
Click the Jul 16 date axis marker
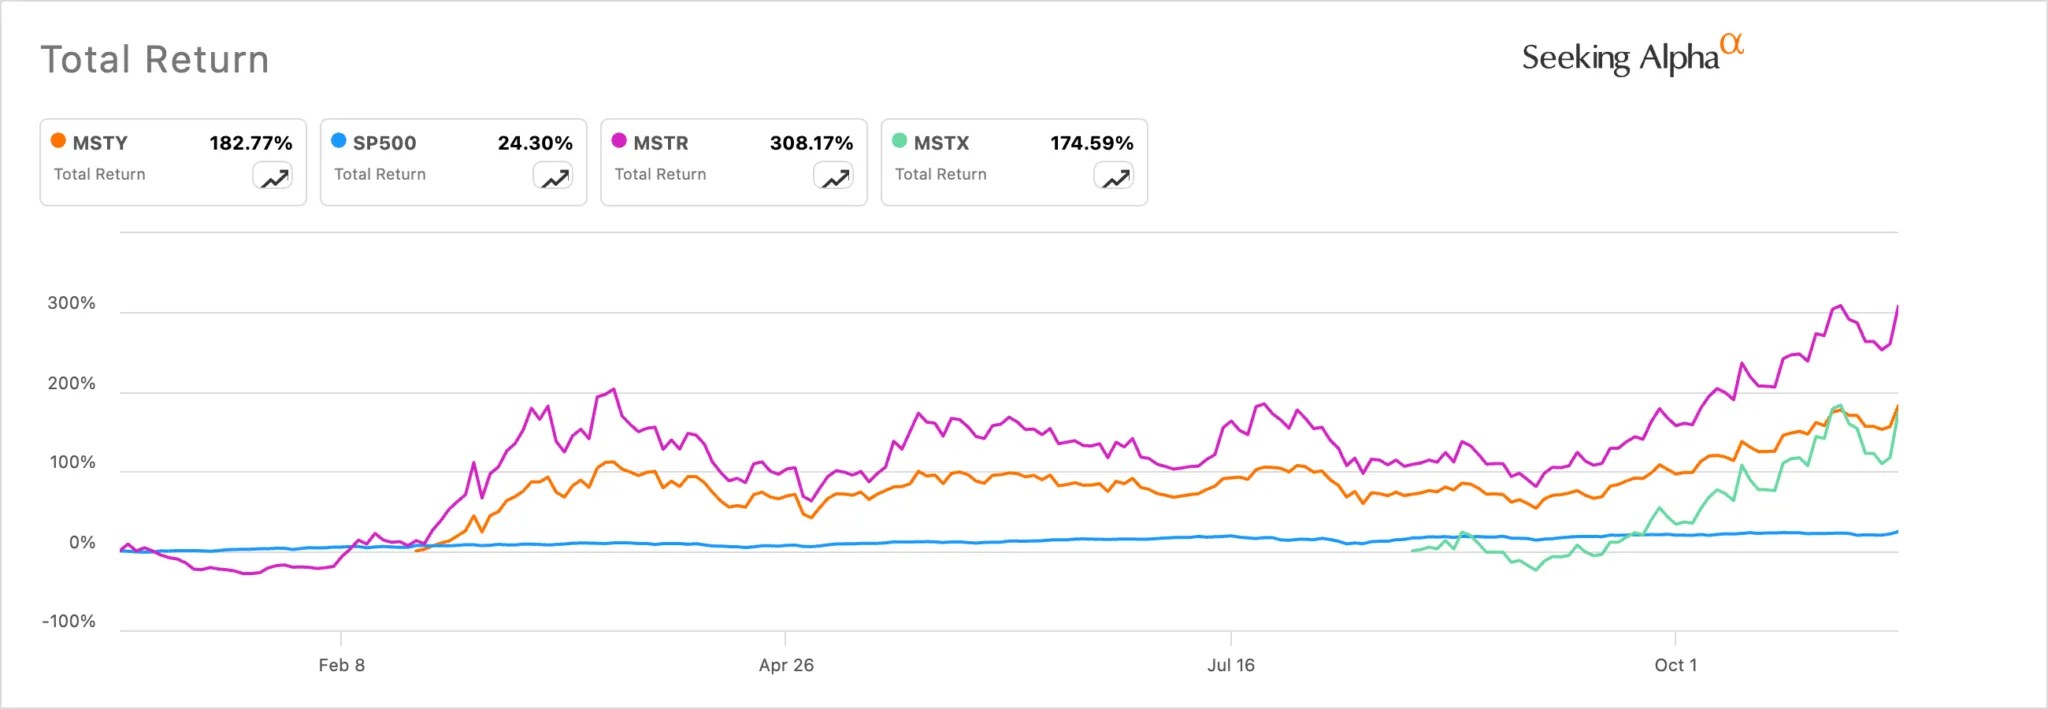pyautogui.click(x=1230, y=665)
